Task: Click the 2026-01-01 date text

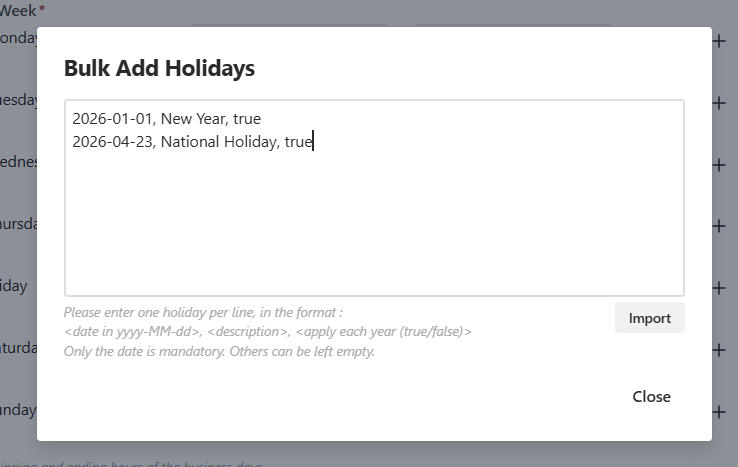Action: pyautogui.click(x=112, y=119)
